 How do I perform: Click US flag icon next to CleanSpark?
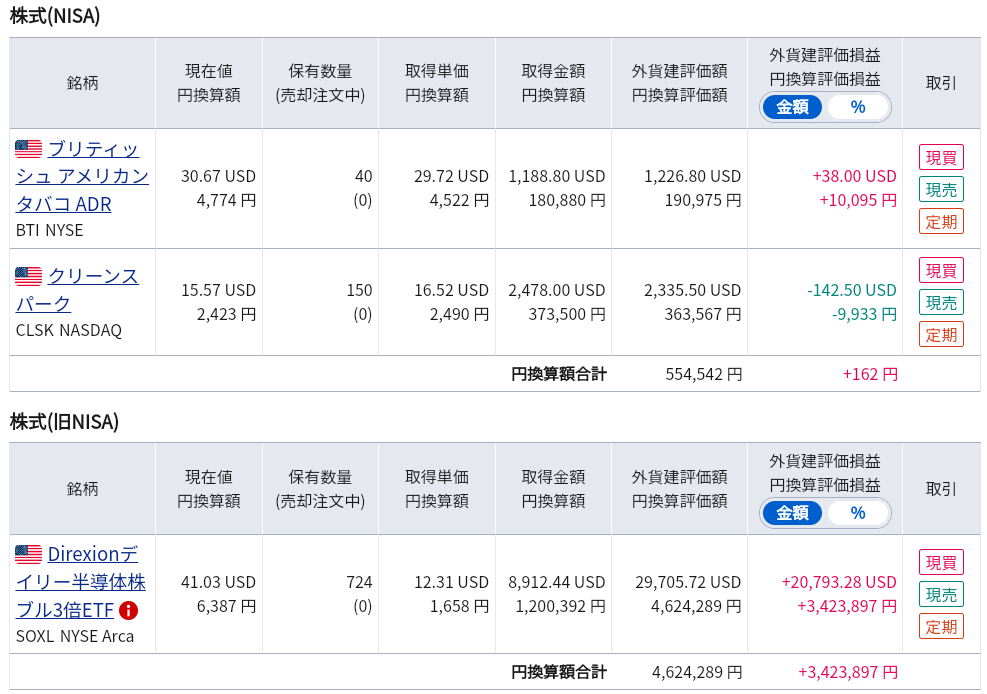click(28, 276)
